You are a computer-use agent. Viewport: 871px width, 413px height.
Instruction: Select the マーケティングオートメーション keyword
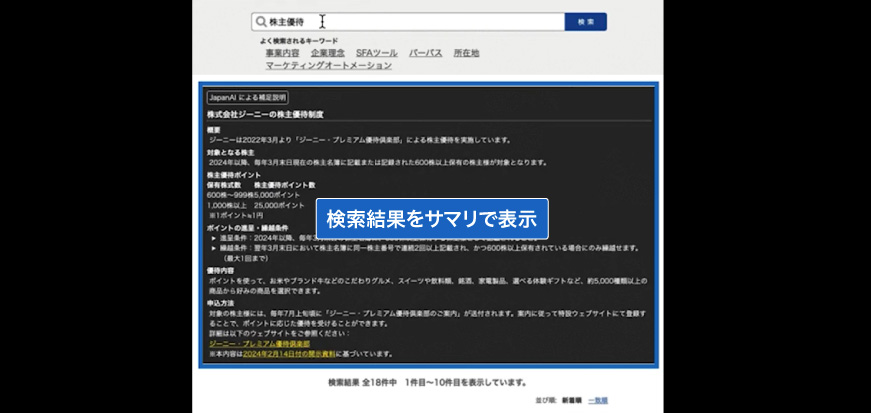pyautogui.click(x=329, y=65)
